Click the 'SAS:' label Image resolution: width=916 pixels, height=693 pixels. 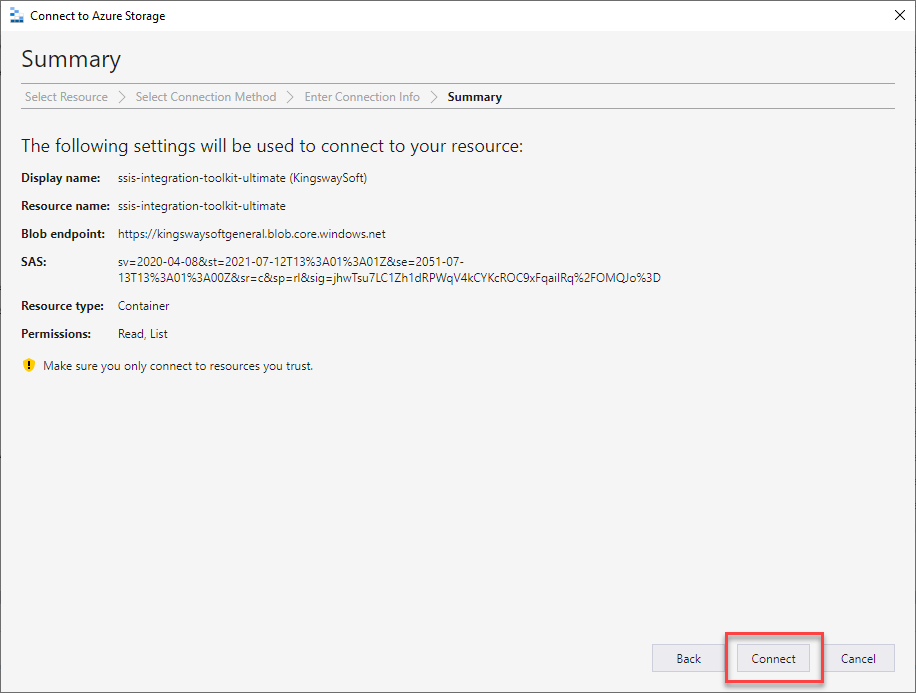coord(34,261)
